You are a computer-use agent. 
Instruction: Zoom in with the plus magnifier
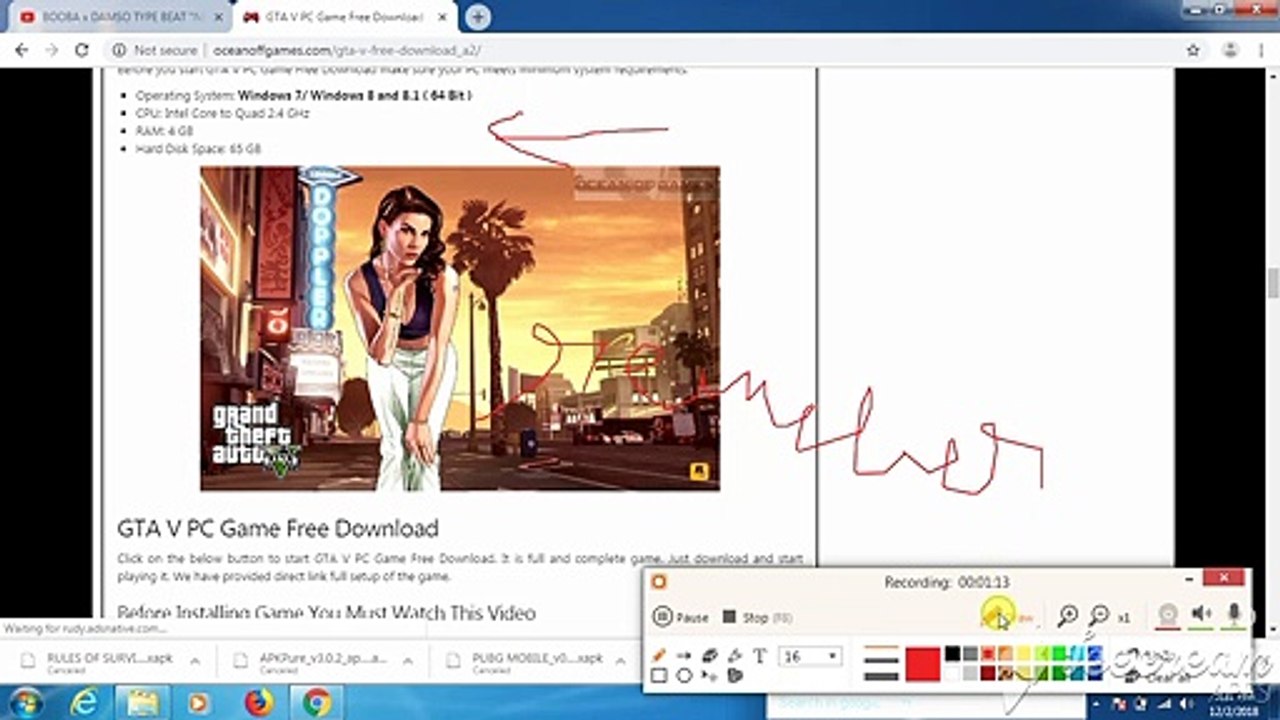point(1068,617)
